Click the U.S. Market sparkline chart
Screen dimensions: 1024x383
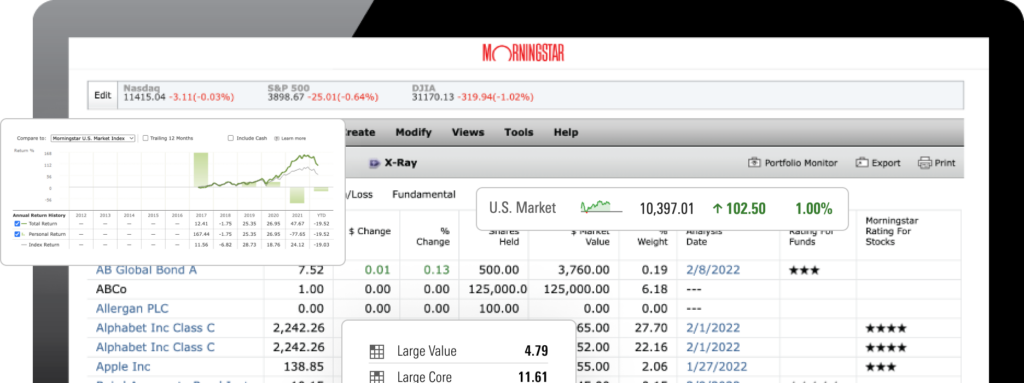tap(601, 208)
